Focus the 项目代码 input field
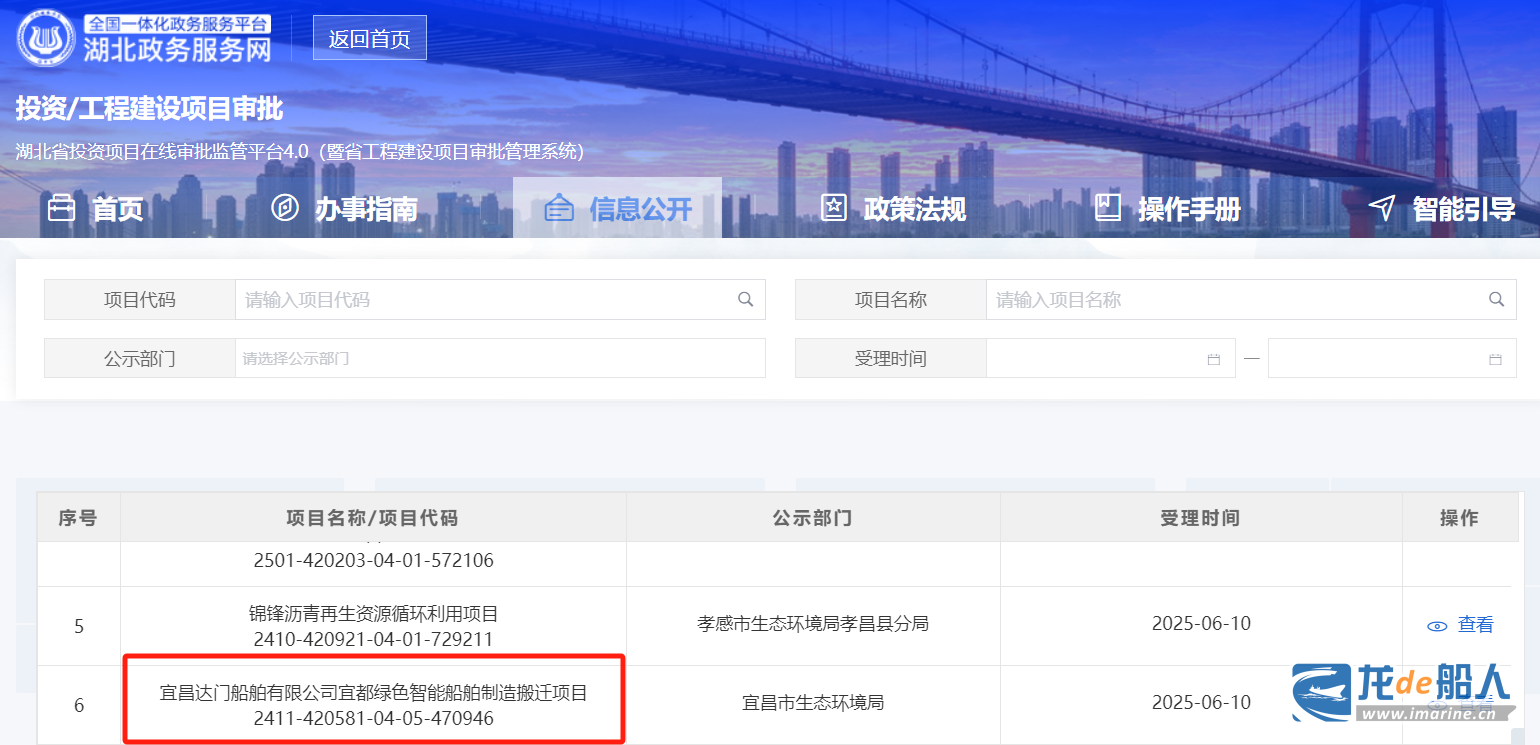 pos(485,299)
